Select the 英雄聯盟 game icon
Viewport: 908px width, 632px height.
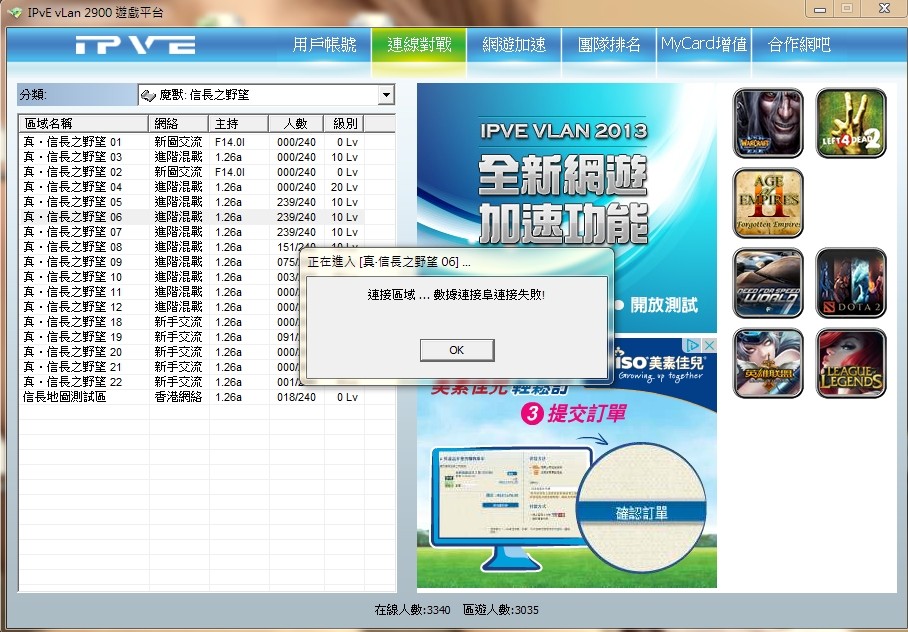(x=768, y=363)
